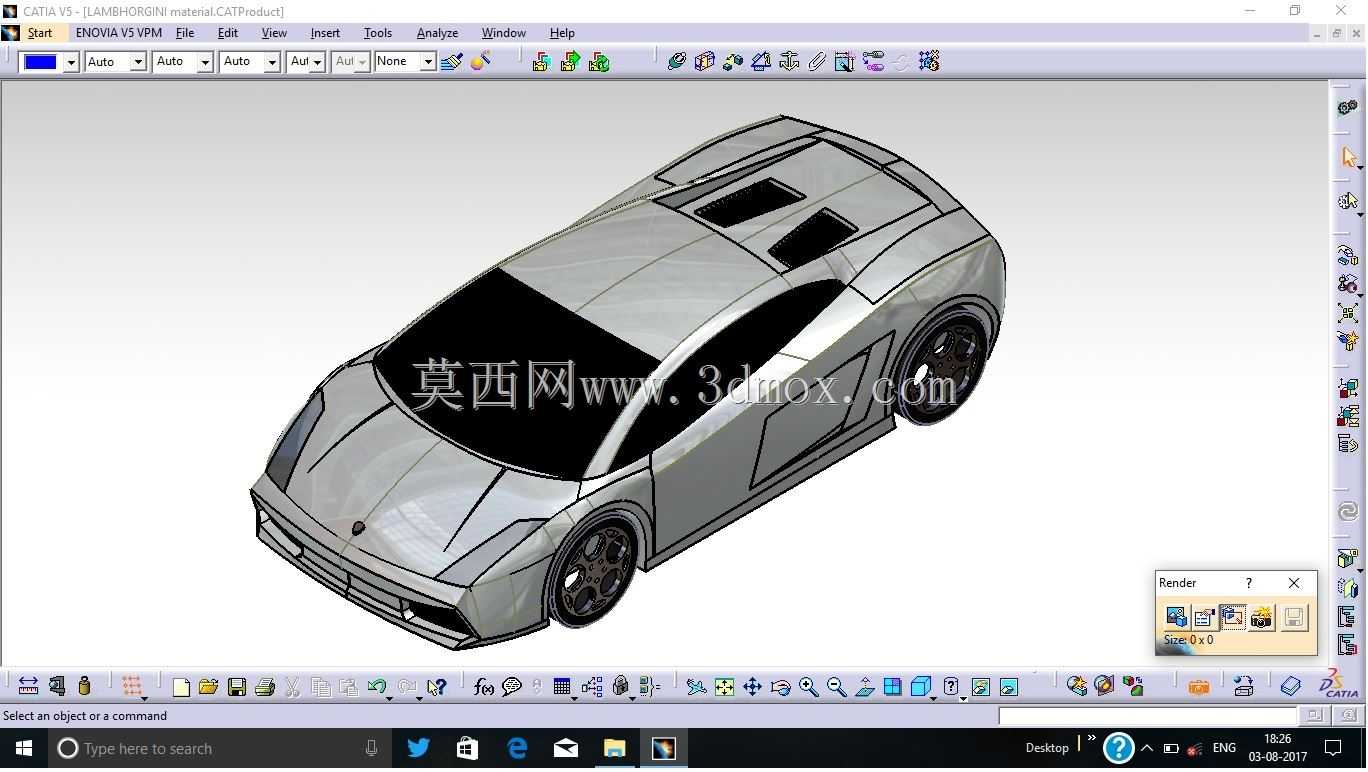Open Microsoft Edge from the taskbar

(517, 748)
